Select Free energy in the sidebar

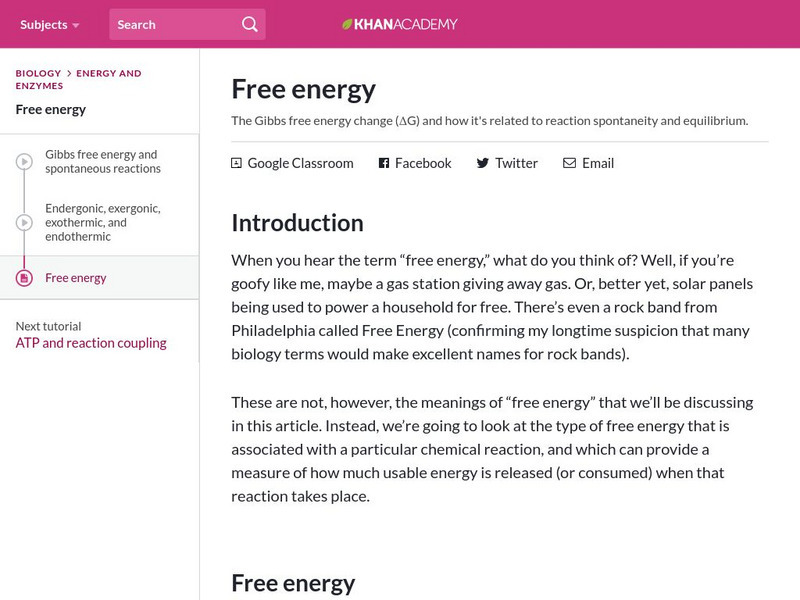click(78, 278)
